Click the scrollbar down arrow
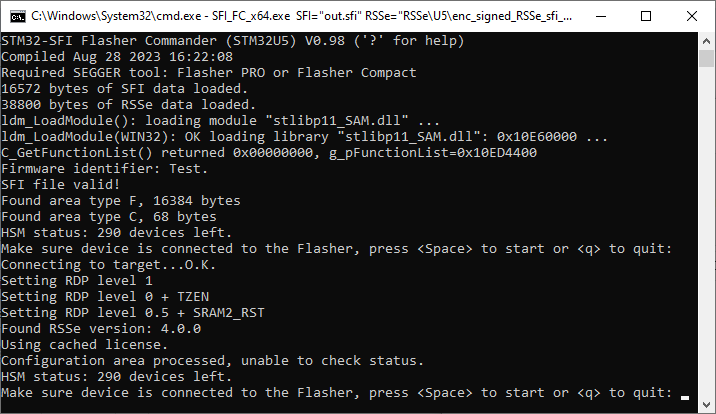This screenshot has height=414, width=716. [x=706, y=404]
